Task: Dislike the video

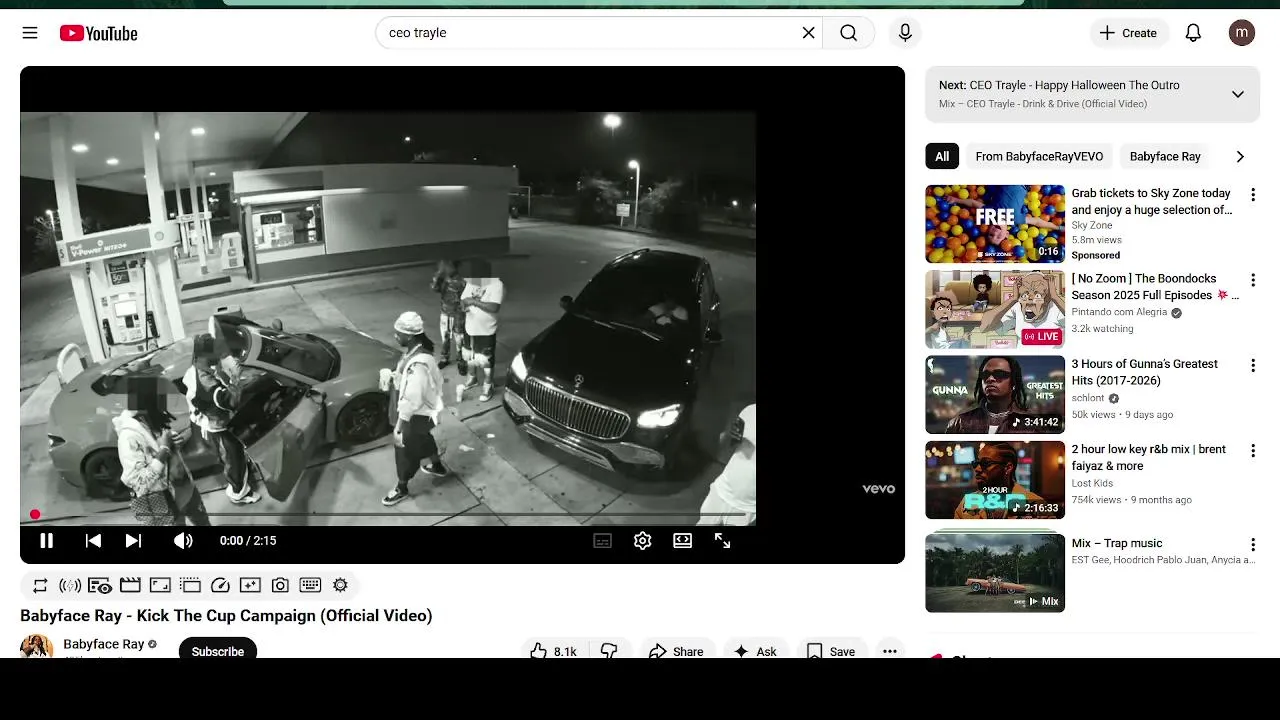Action: tap(610, 650)
